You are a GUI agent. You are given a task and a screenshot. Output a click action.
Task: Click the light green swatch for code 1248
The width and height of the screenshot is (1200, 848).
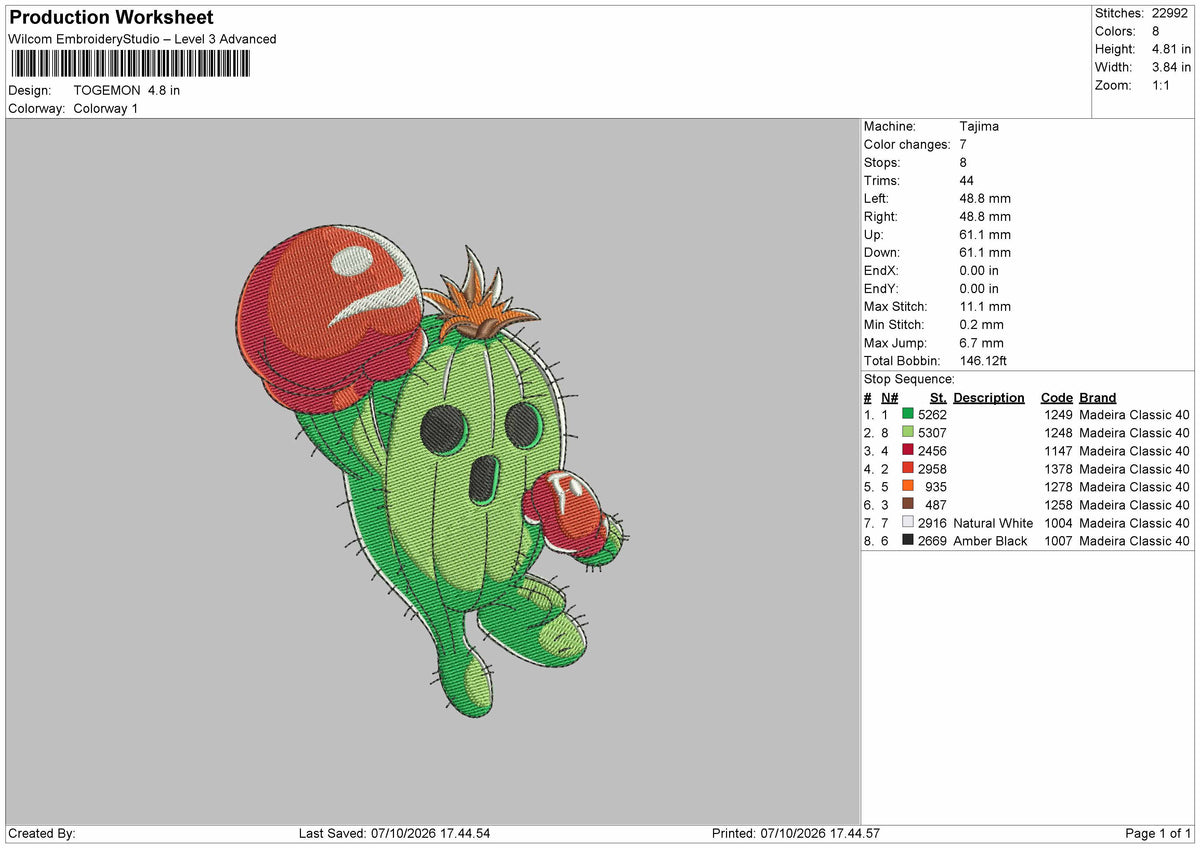(x=908, y=433)
